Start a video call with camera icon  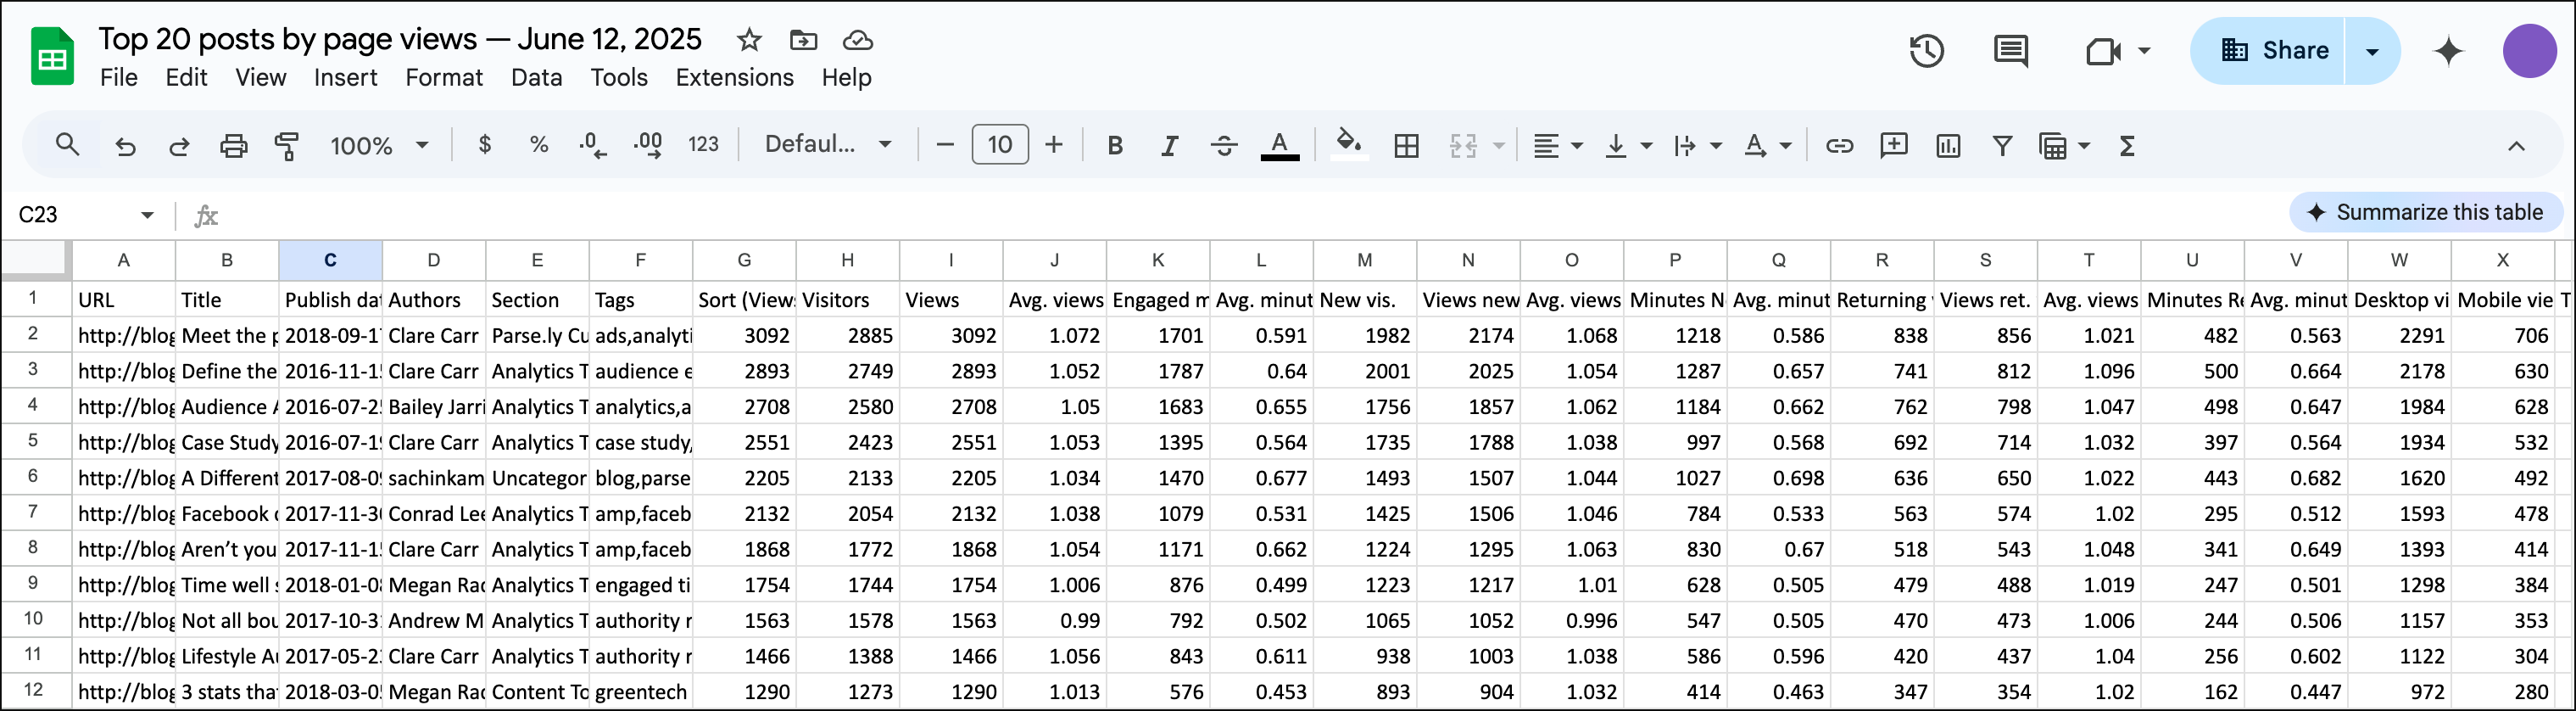point(2103,51)
